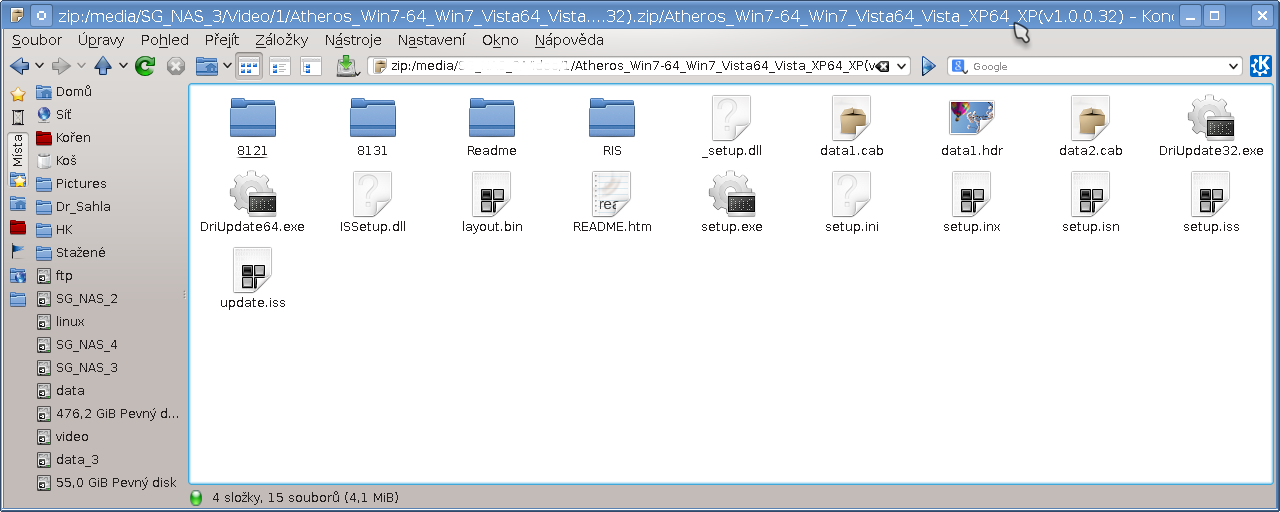Click the Go arrow next to location bar
The image size is (1280, 512).
point(928,66)
